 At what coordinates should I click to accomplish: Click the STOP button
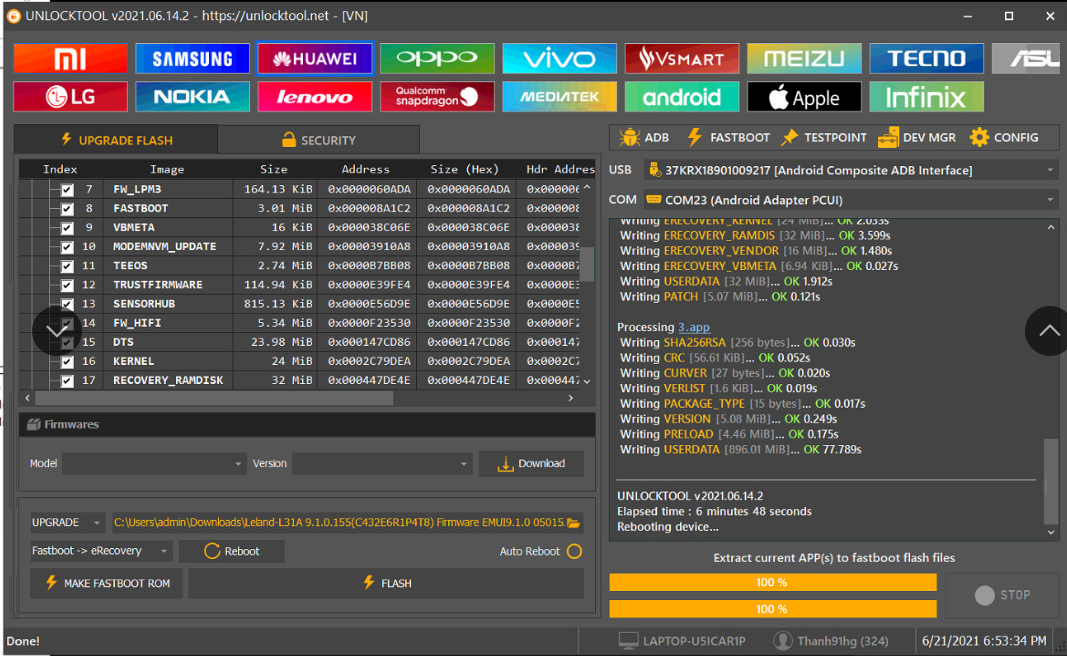click(1002, 595)
